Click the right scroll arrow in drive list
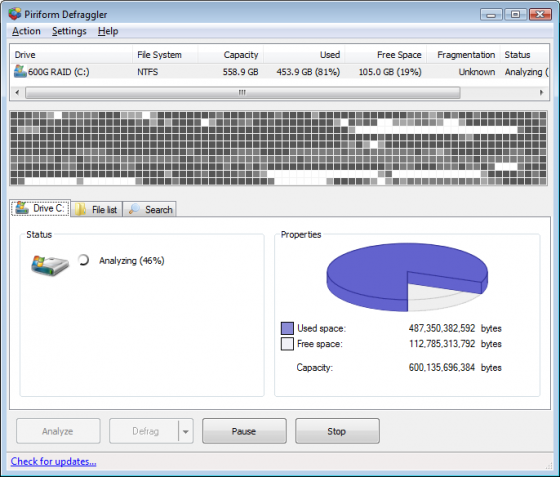560x477 pixels. click(541, 93)
